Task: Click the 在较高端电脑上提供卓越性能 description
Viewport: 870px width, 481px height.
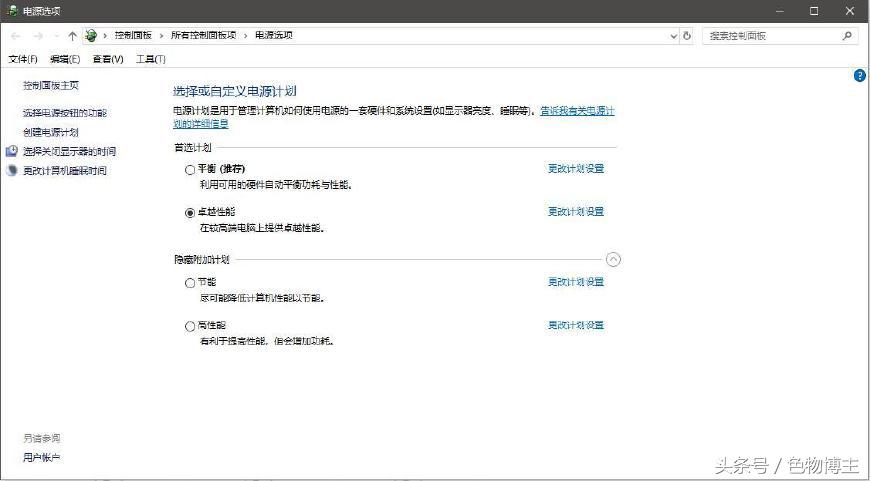Action: [262, 228]
